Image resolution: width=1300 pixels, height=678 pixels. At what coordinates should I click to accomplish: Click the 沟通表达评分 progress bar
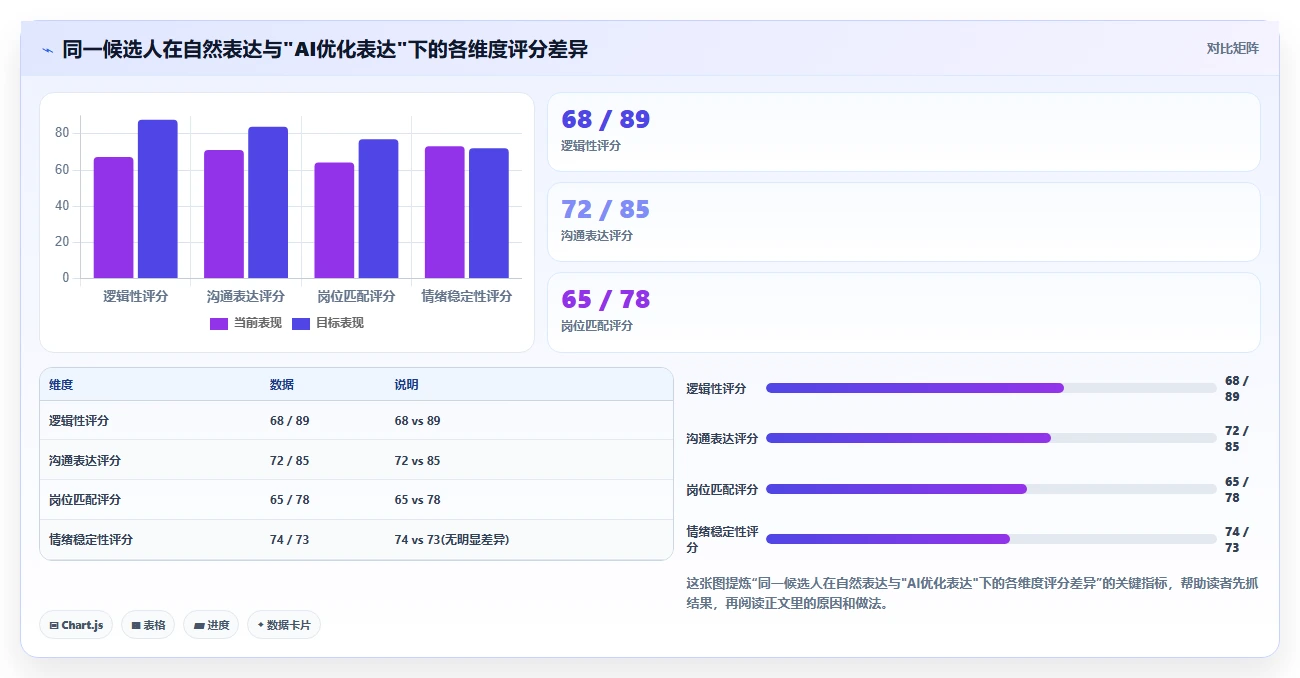coord(991,438)
